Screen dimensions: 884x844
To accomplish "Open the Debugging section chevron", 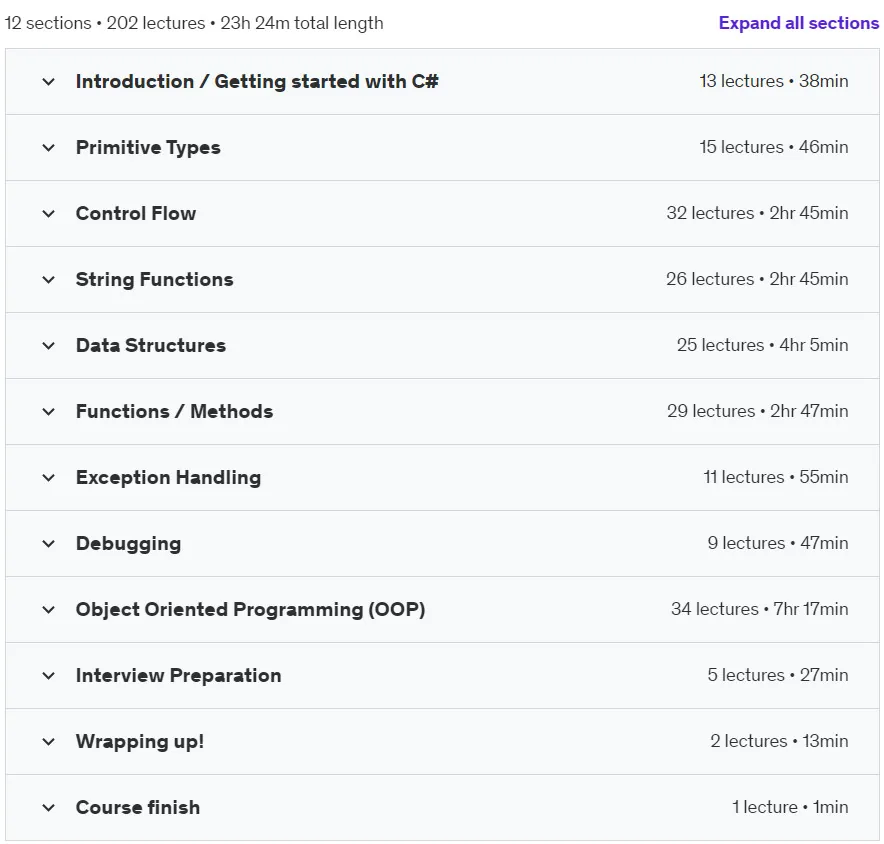I will 48,543.
